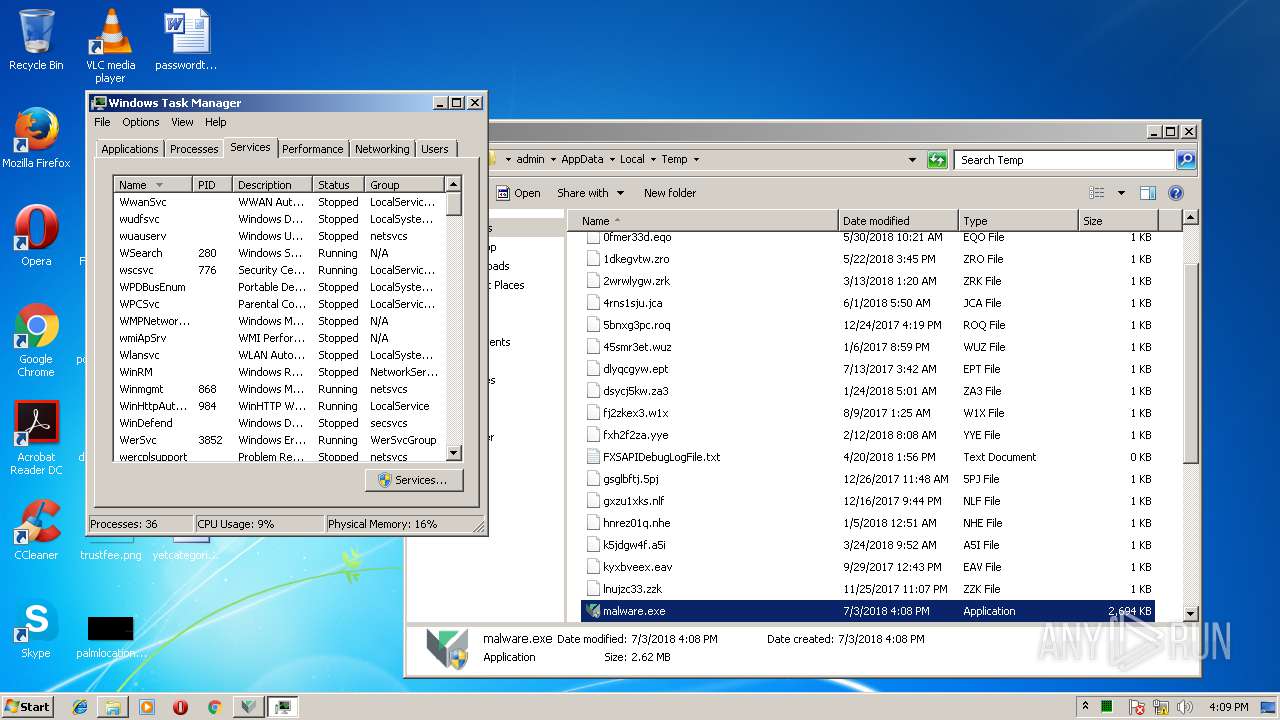
Task: Switch to the Performance tab
Action: [x=312, y=149]
